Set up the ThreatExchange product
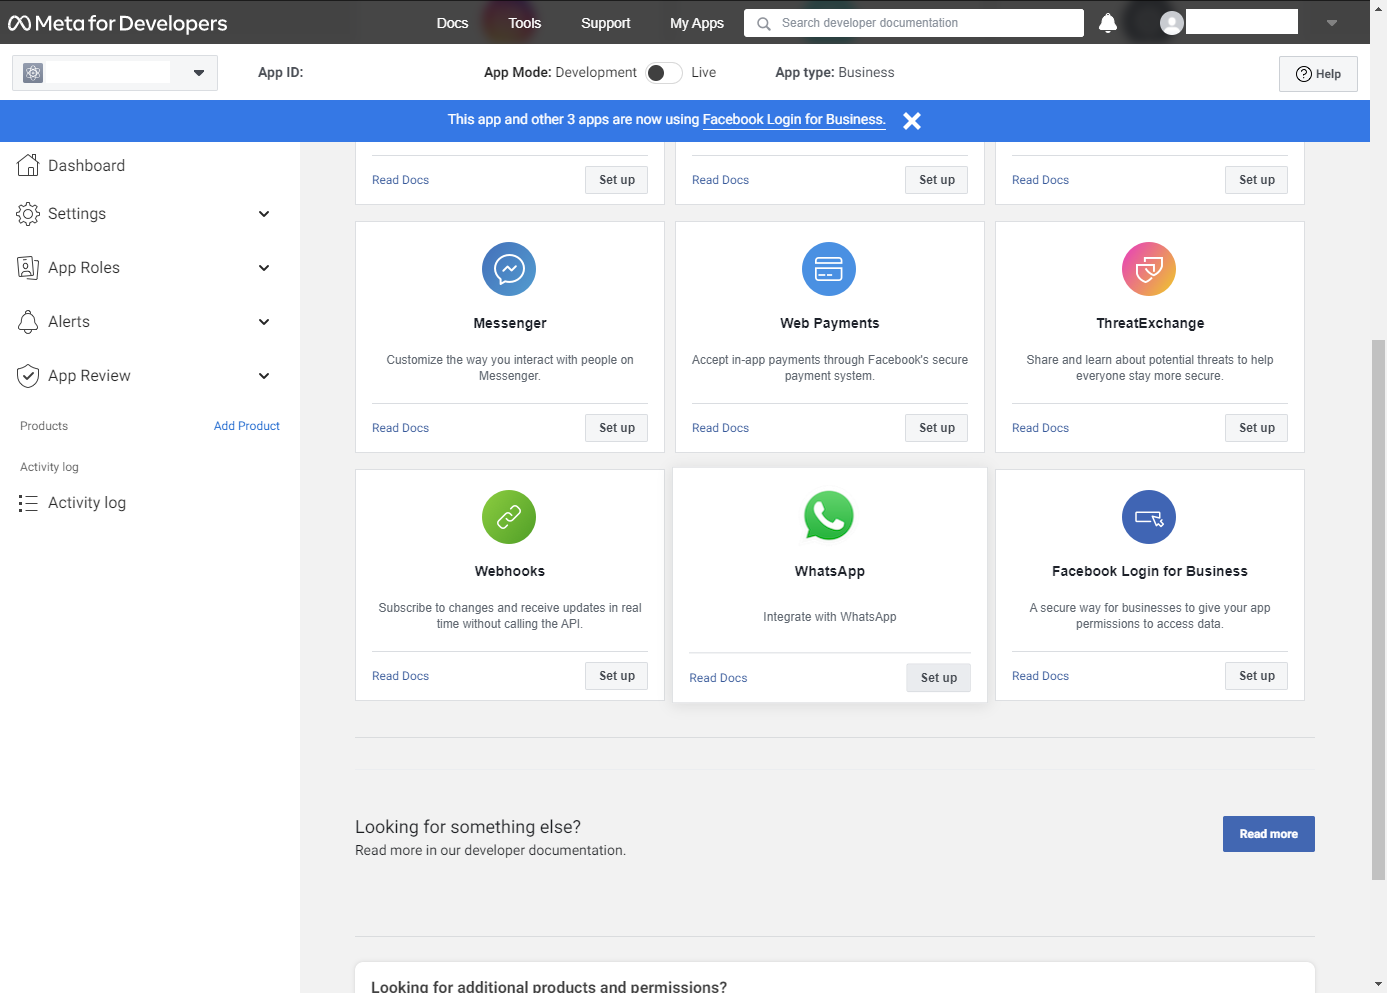1387x993 pixels. click(x=1257, y=428)
